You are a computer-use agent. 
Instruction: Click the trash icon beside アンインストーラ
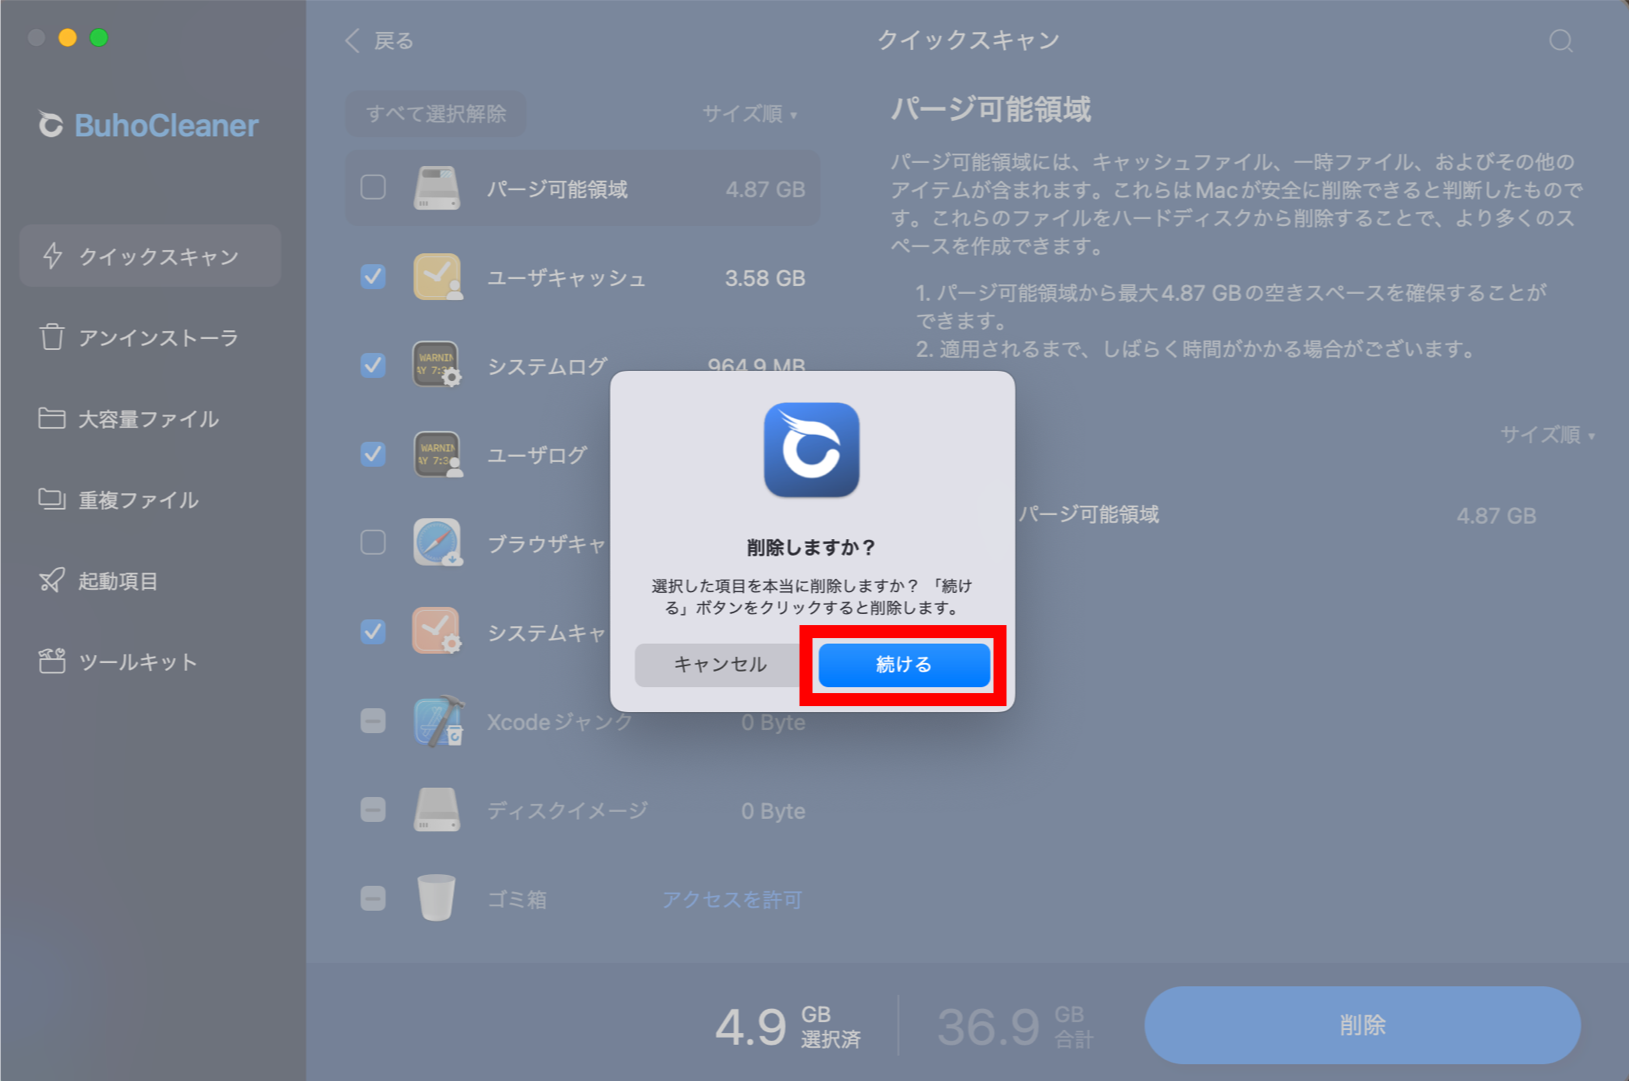coord(52,337)
